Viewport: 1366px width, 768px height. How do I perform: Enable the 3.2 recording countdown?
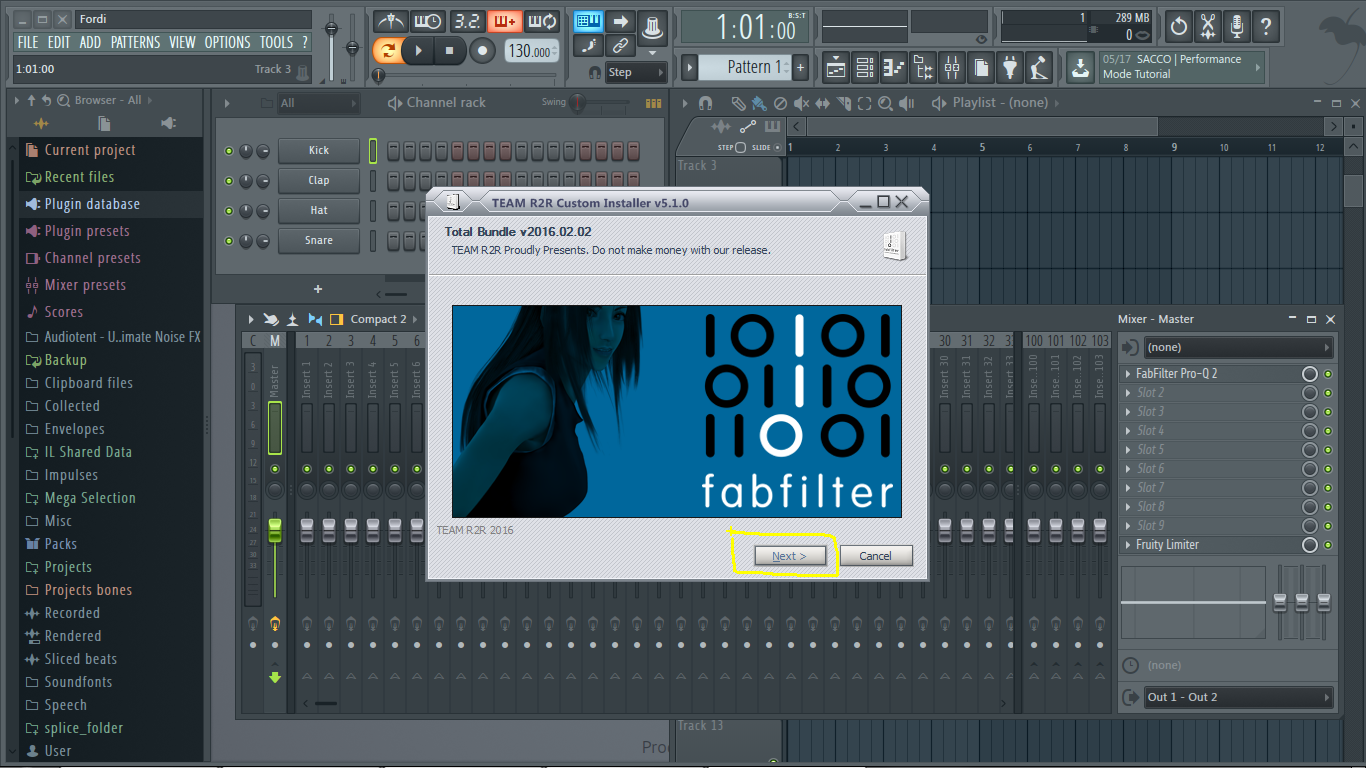click(466, 22)
